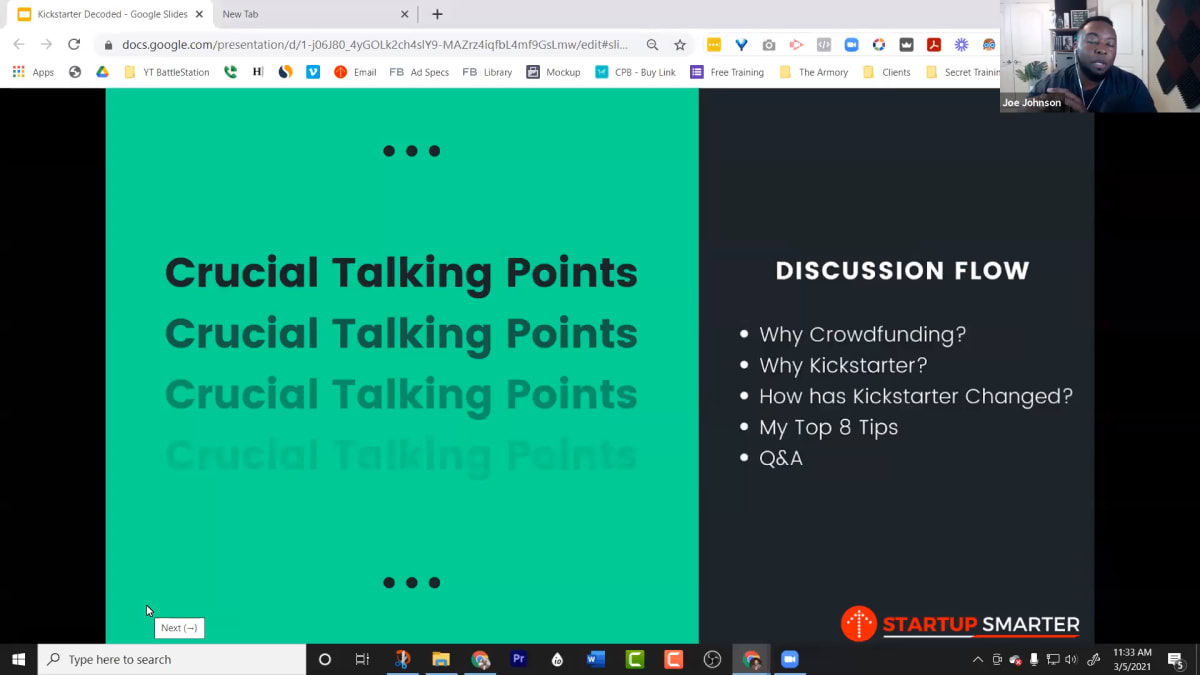Open the green Camtasia icon on taskbar

tap(635, 659)
